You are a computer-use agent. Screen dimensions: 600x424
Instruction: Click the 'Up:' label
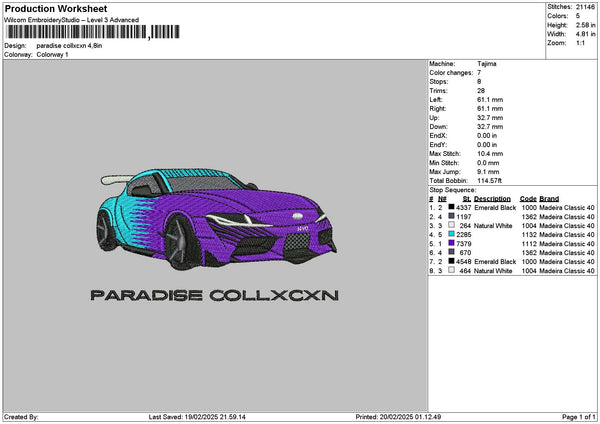pyautogui.click(x=434, y=117)
